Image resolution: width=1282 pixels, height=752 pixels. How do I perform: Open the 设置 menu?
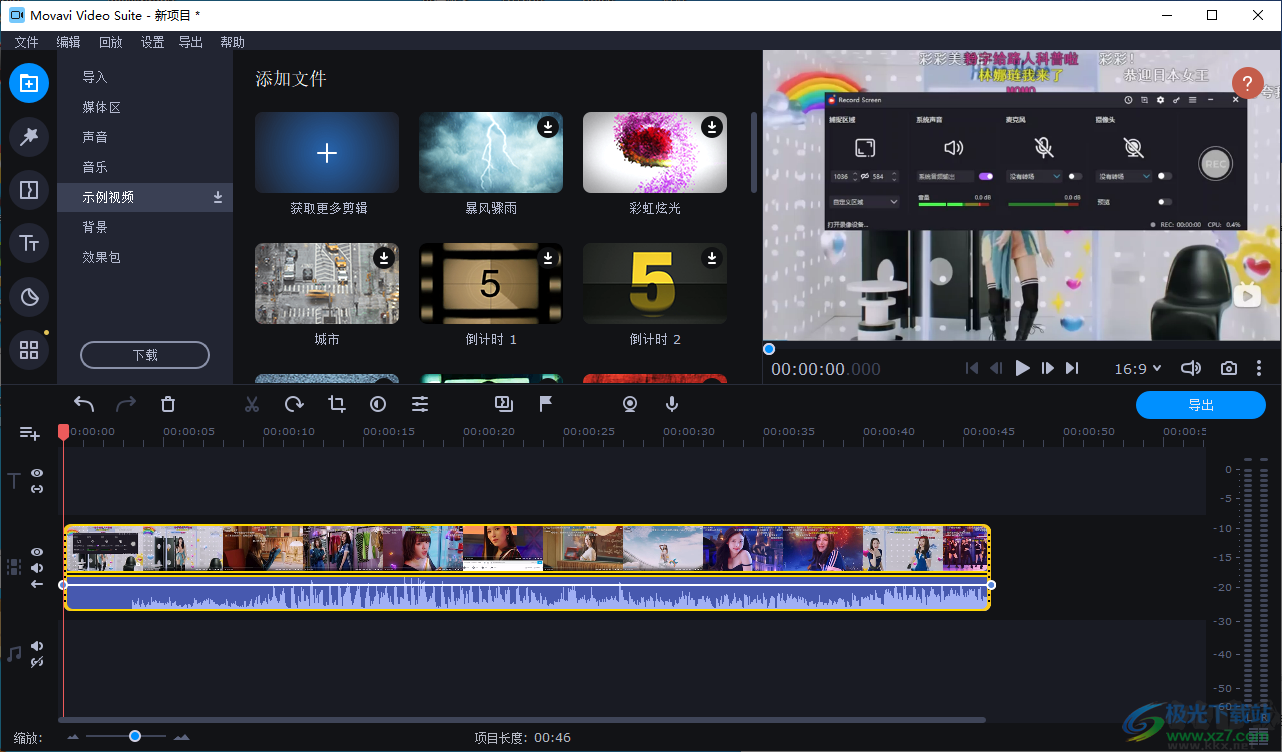152,42
